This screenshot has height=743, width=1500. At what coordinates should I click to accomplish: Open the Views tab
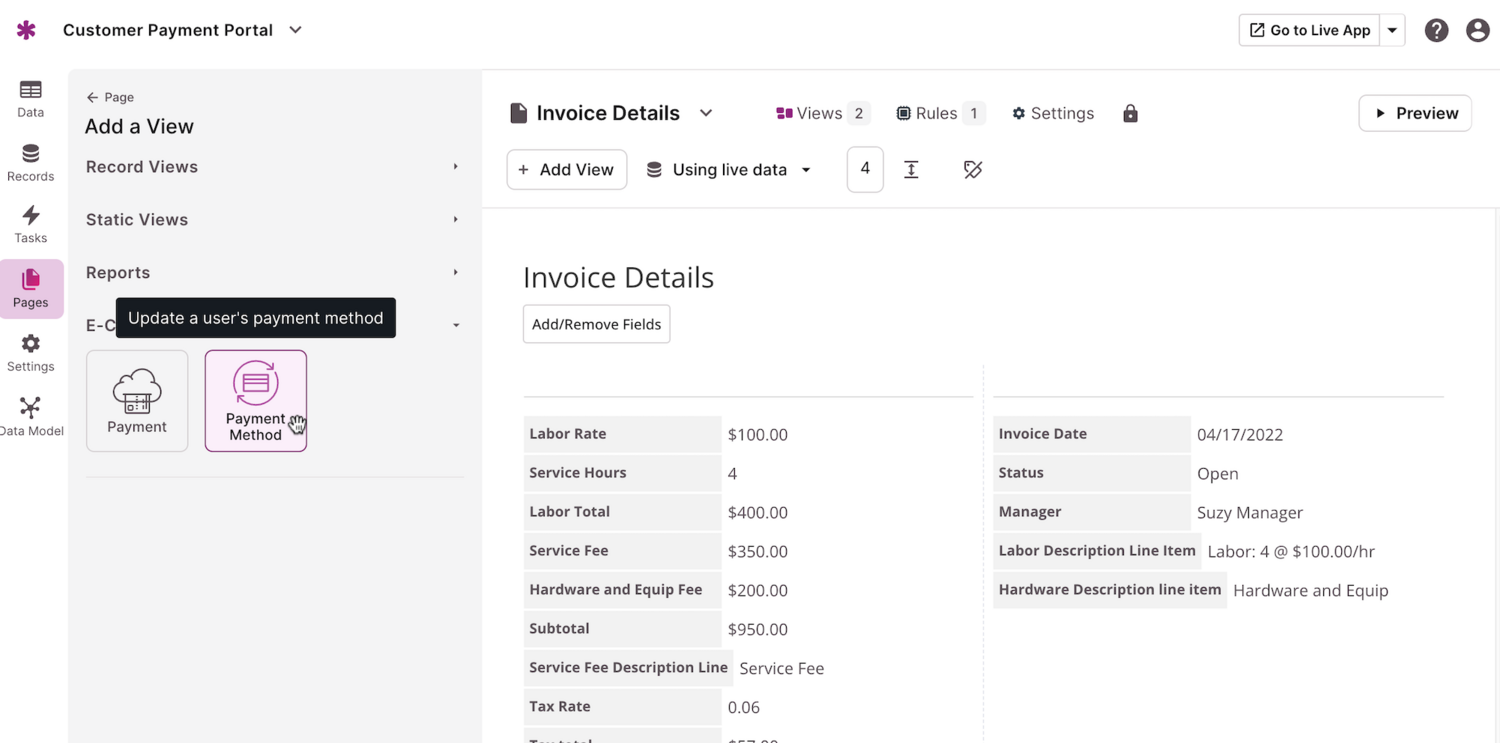point(820,113)
